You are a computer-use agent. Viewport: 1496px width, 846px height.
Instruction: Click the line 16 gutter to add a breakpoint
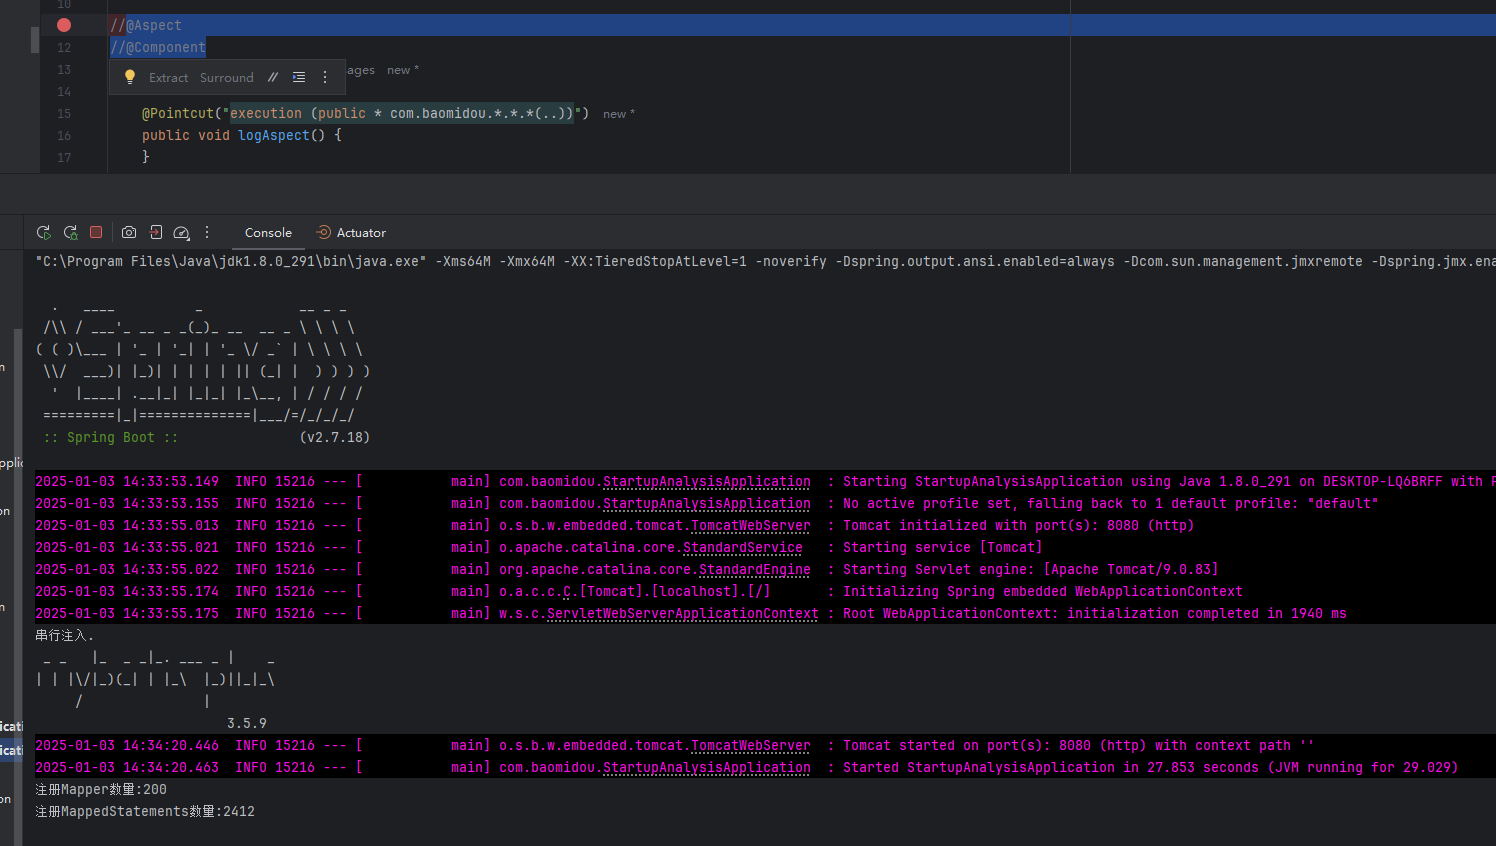tap(64, 135)
